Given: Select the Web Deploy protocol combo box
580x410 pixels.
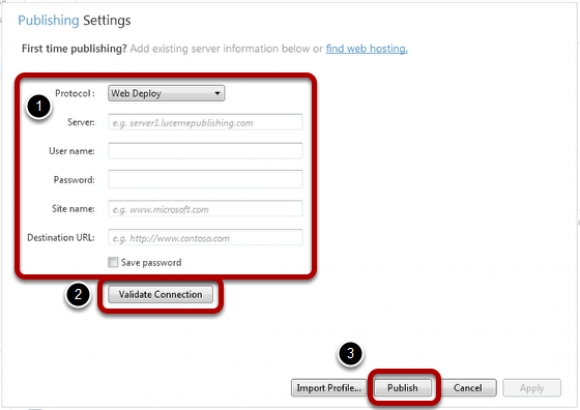Looking at the screenshot, I should (x=166, y=93).
